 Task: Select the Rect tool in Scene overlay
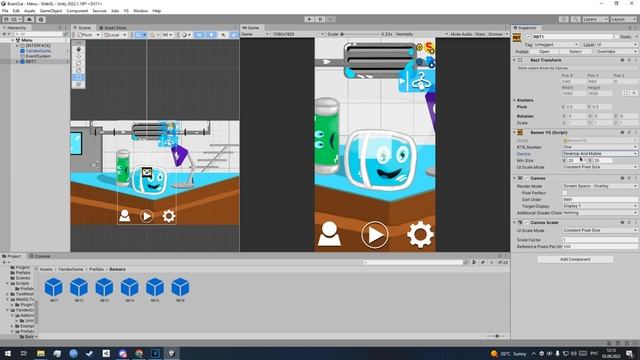[78, 77]
